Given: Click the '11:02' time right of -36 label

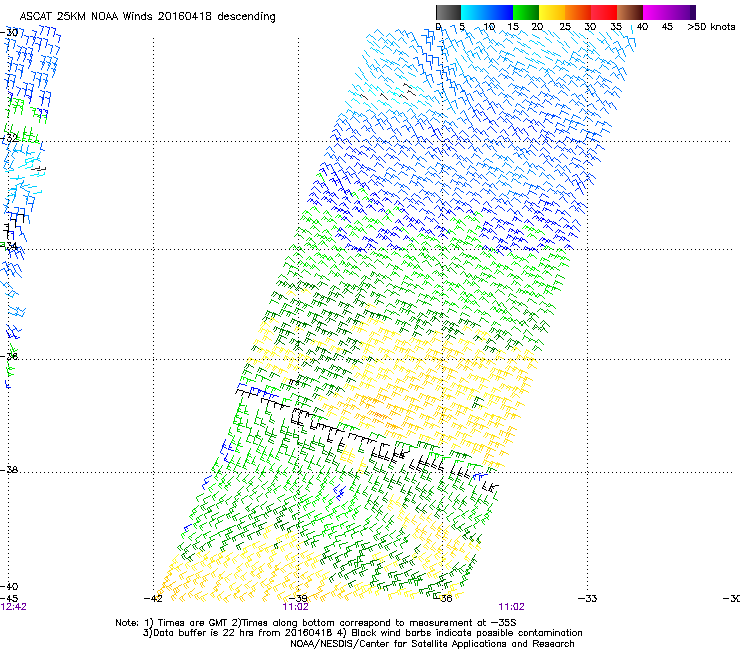Looking at the screenshot, I should 512,607.
